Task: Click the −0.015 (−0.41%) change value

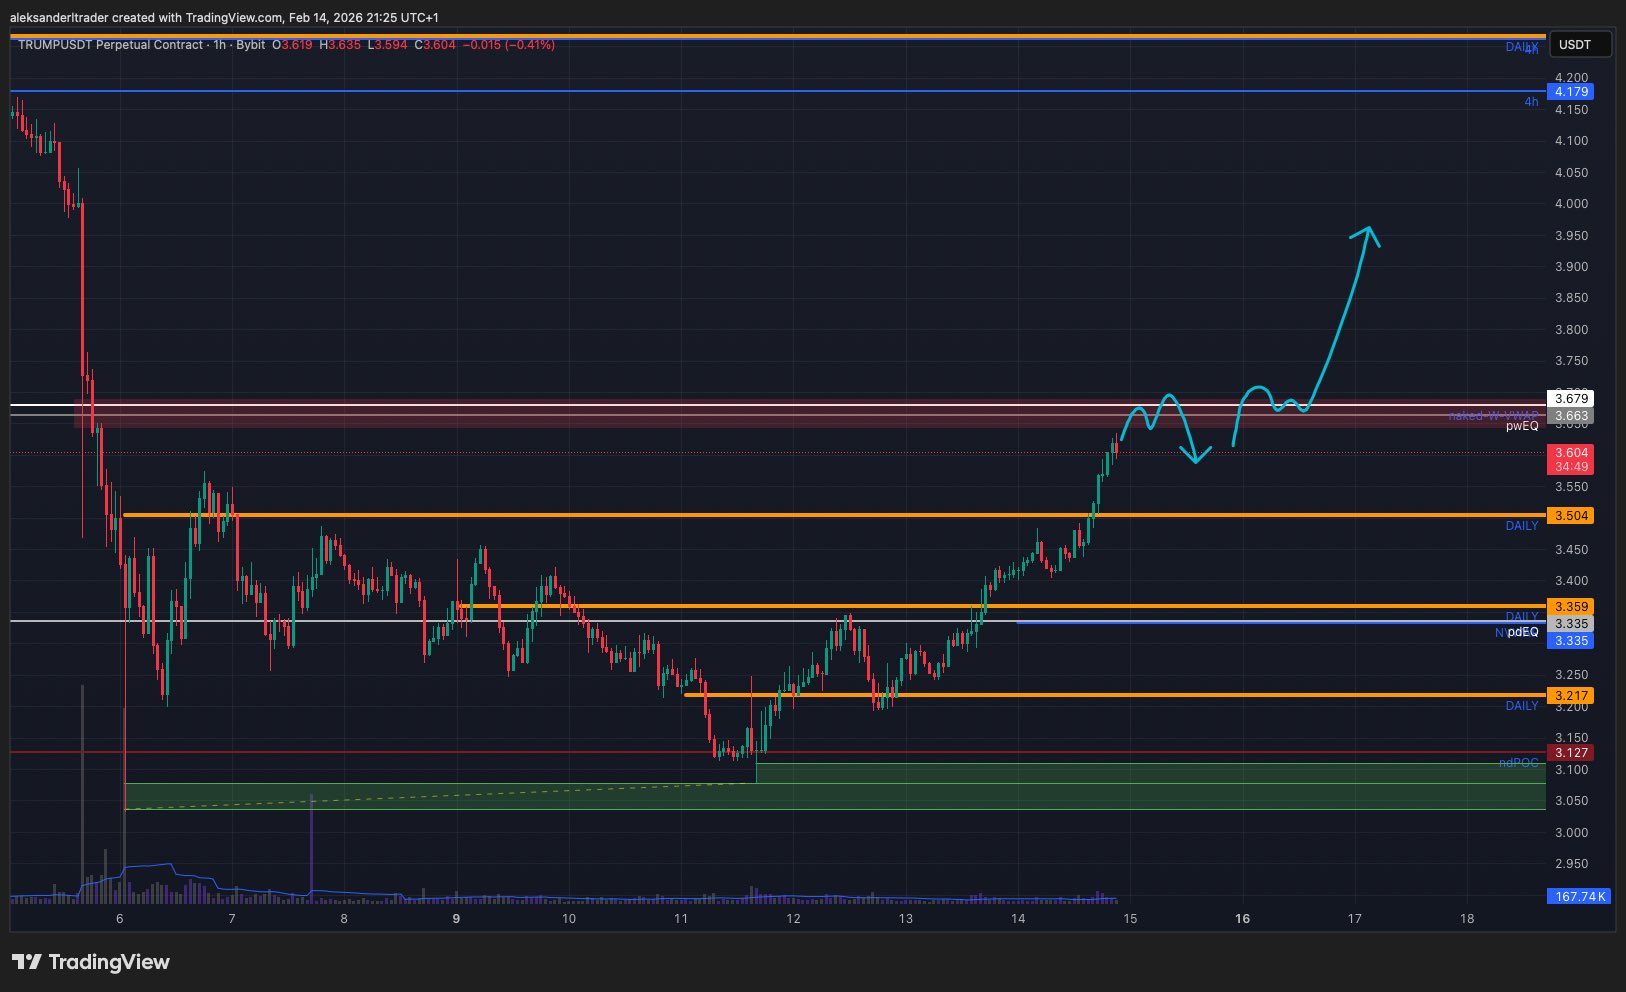Action: coord(509,45)
